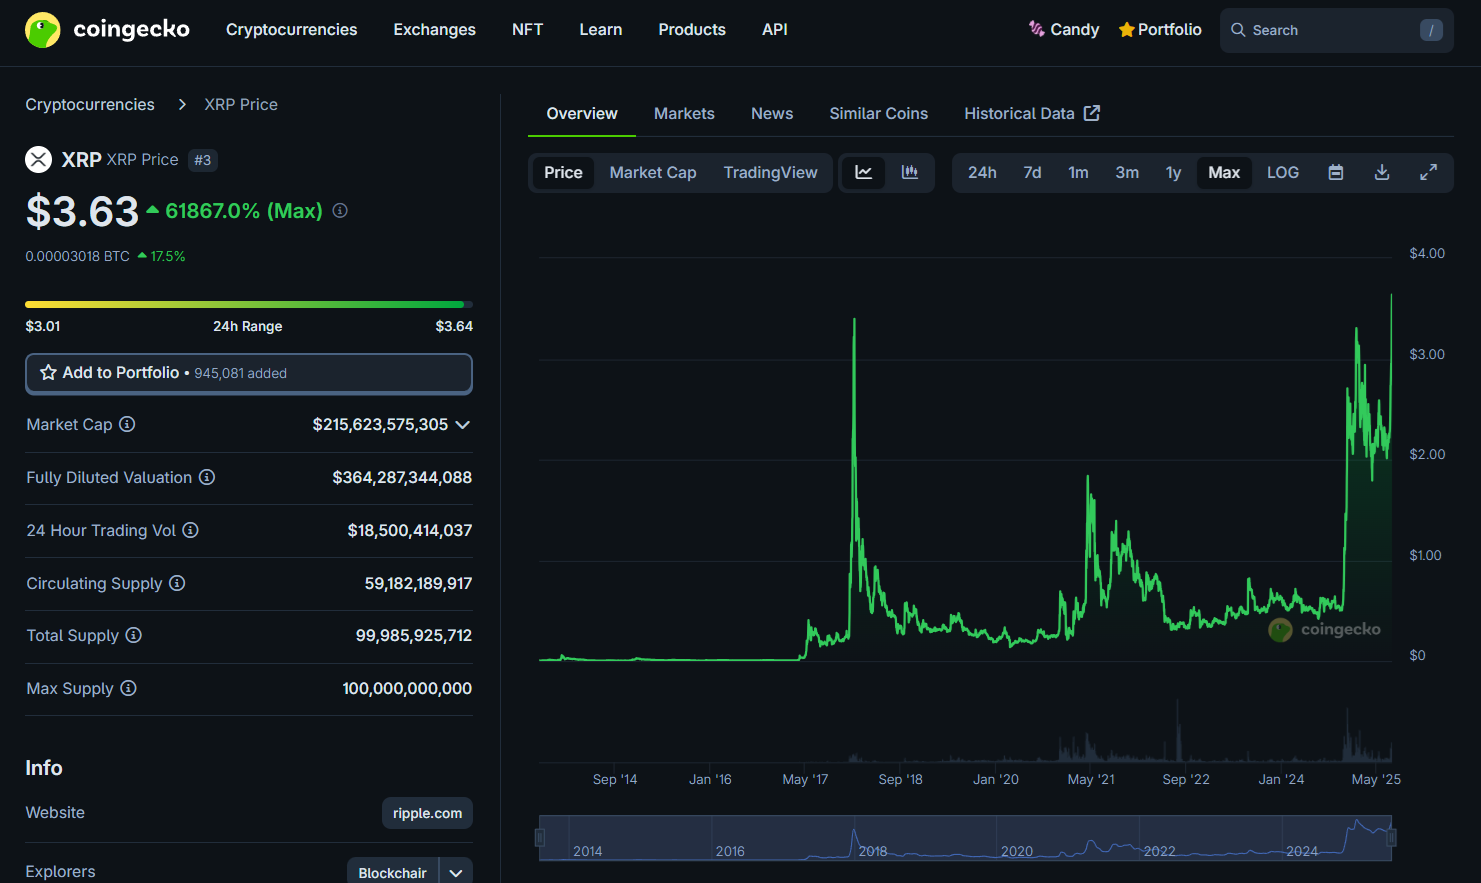
Task: Open the Candy rewards icon
Action: [x=1037, y=29]
